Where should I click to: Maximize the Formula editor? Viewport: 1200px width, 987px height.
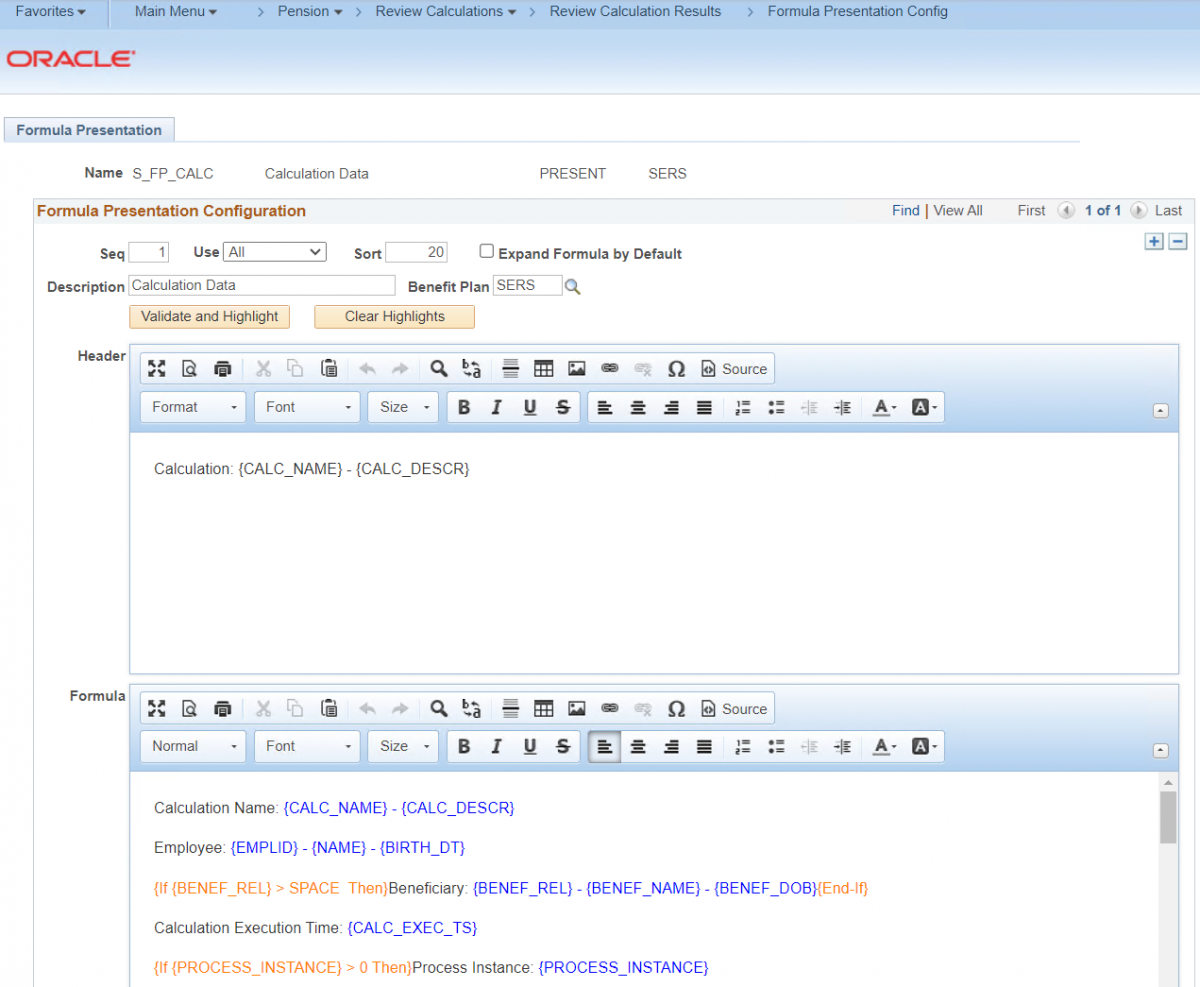[157, 708]
